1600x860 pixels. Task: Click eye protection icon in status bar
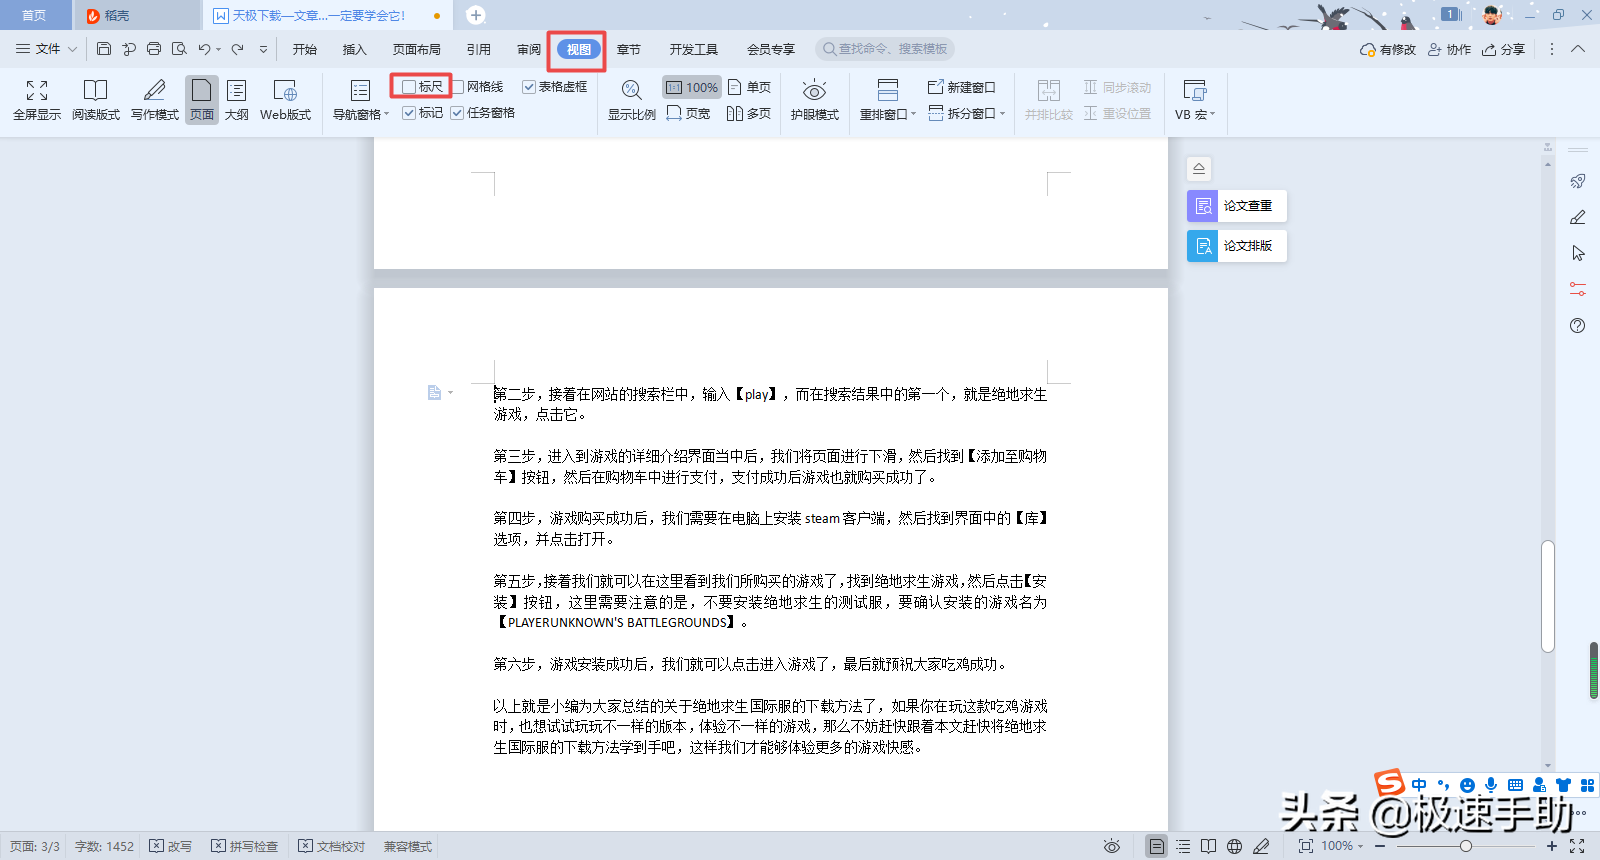coord(1112,846)
